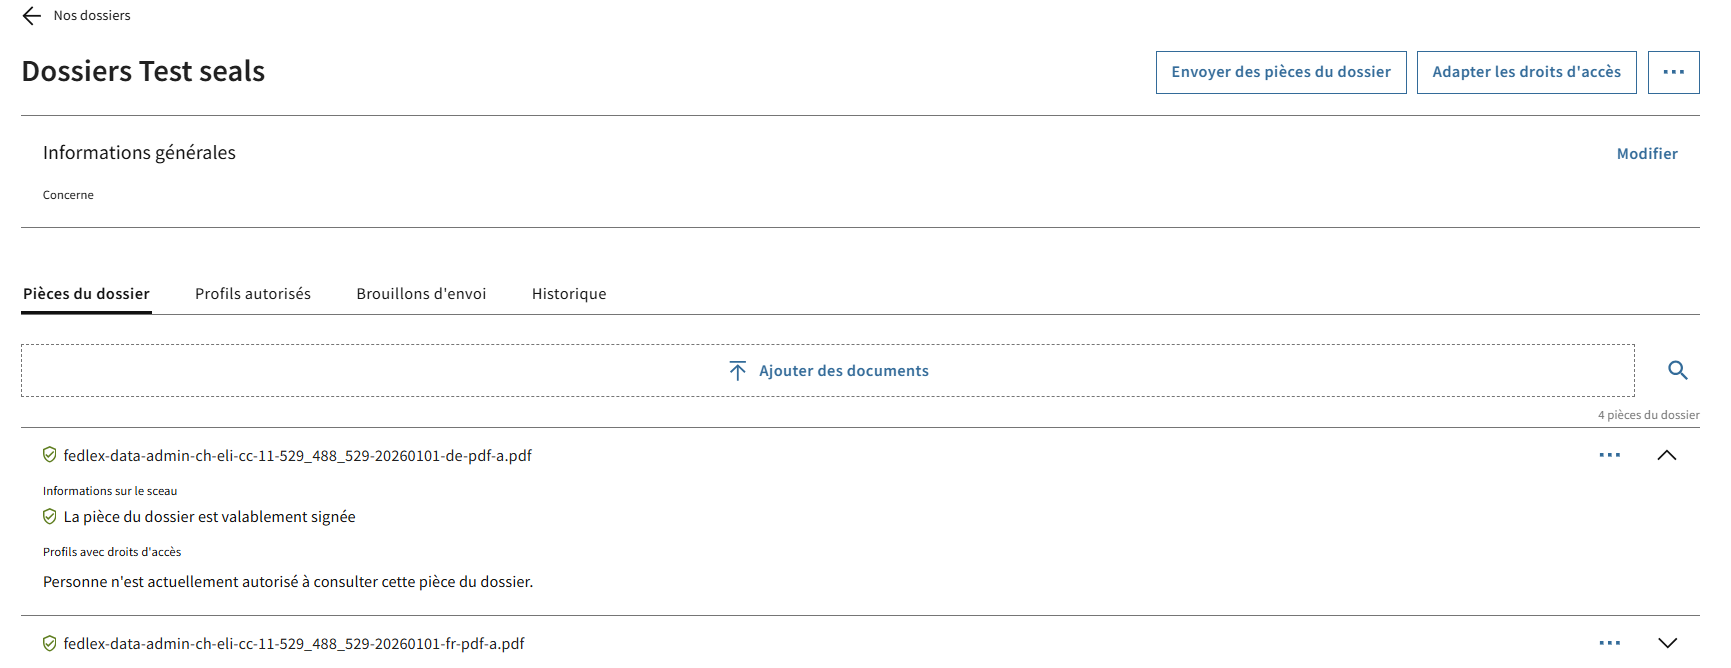Click the Modifier link
1731x668 pixels.
pyautogui.click(x=1647, y=154)
